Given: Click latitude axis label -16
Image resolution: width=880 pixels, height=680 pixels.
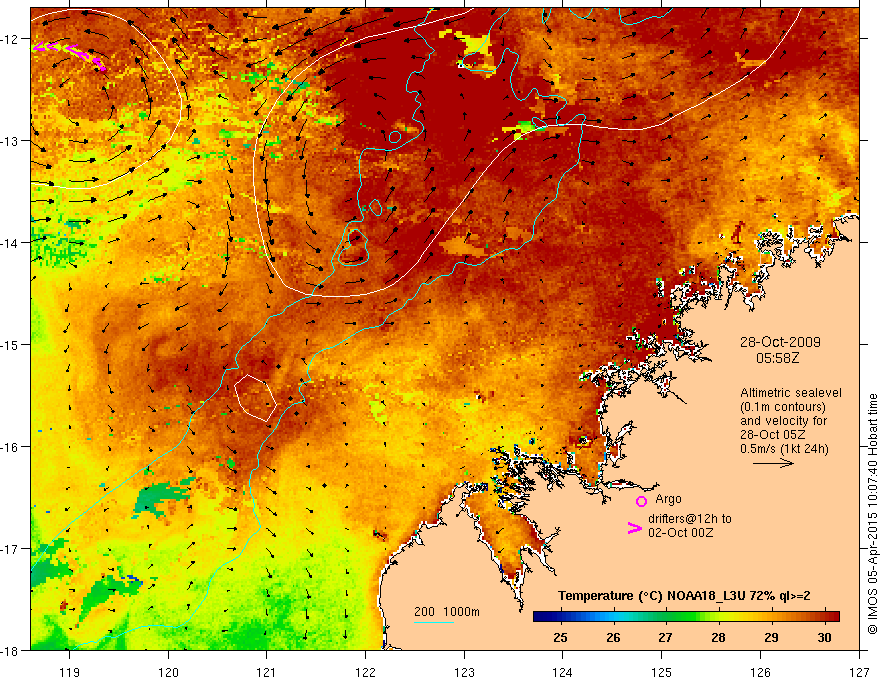Looking at the screenshot, I should (x=11, y=447).
